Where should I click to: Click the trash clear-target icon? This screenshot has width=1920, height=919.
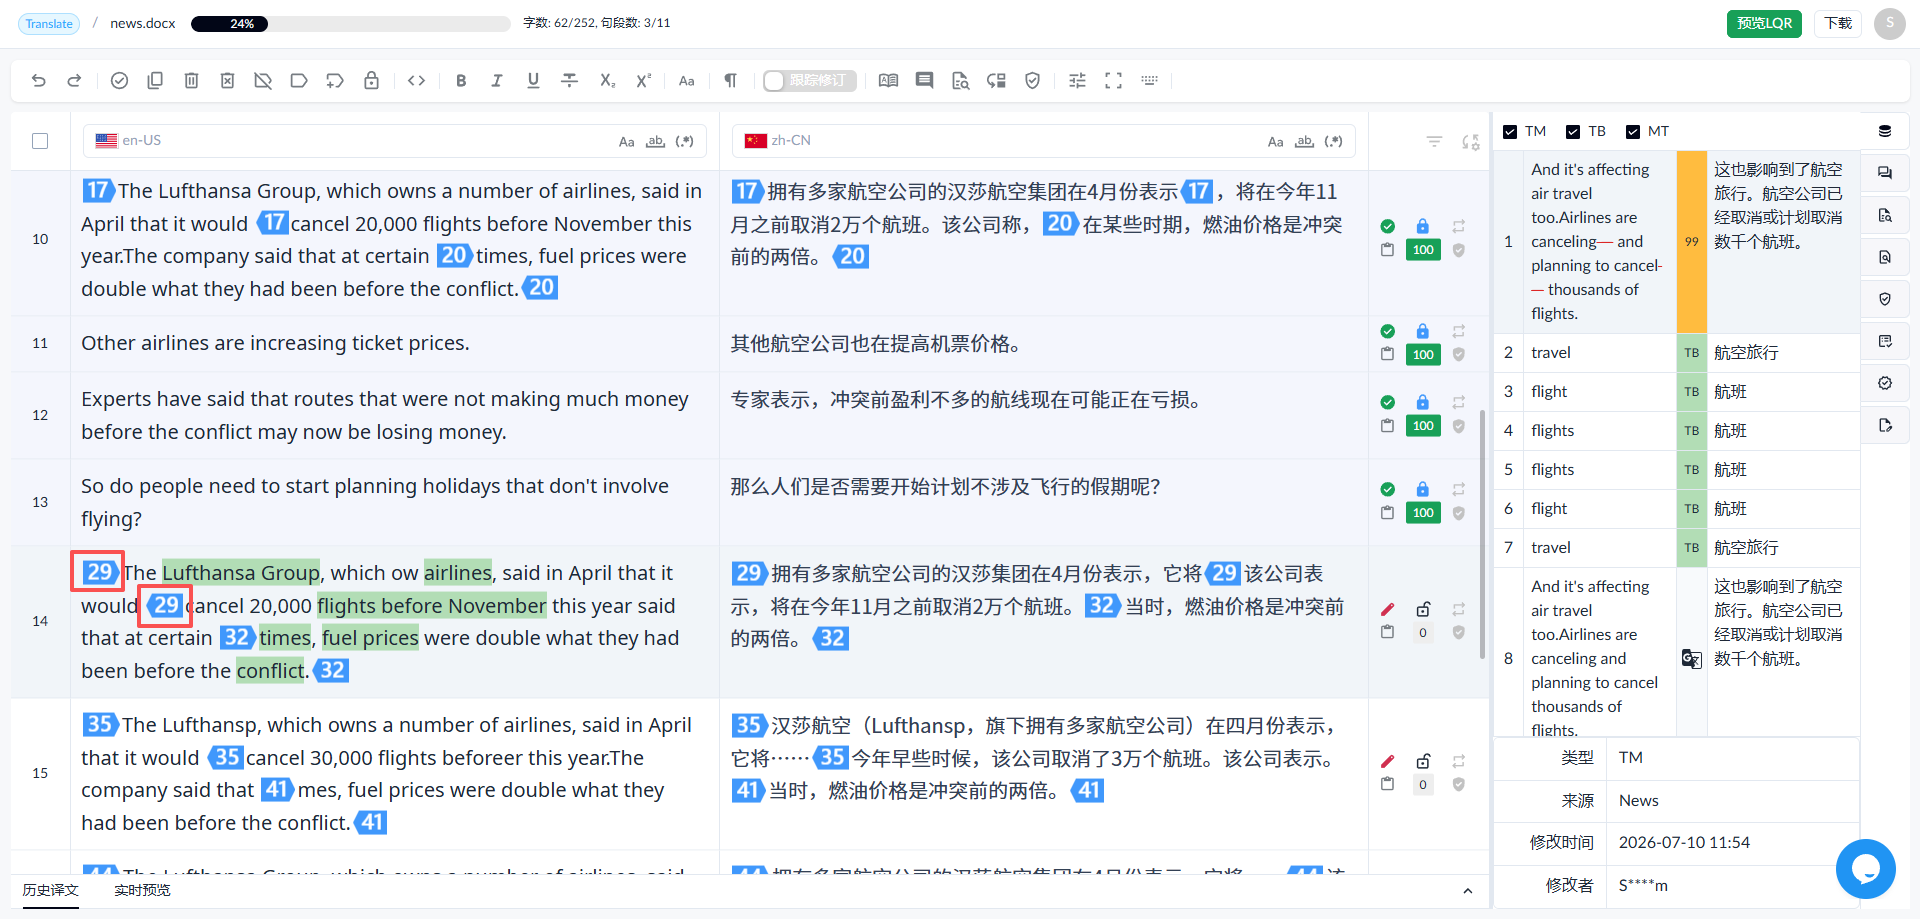click(191, 81)
